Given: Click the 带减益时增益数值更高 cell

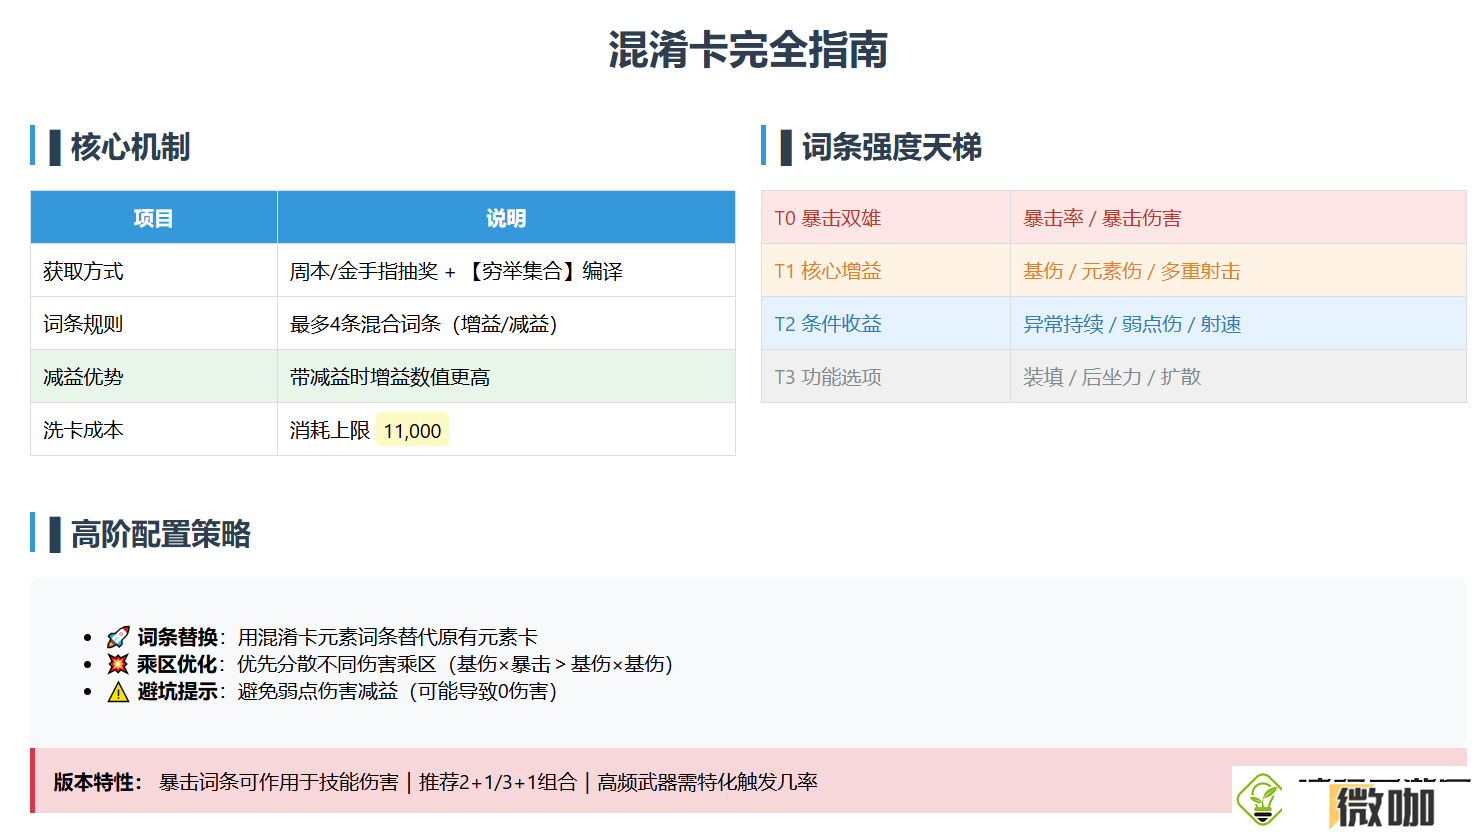Looking at the screenshot, I should [506, 377].
